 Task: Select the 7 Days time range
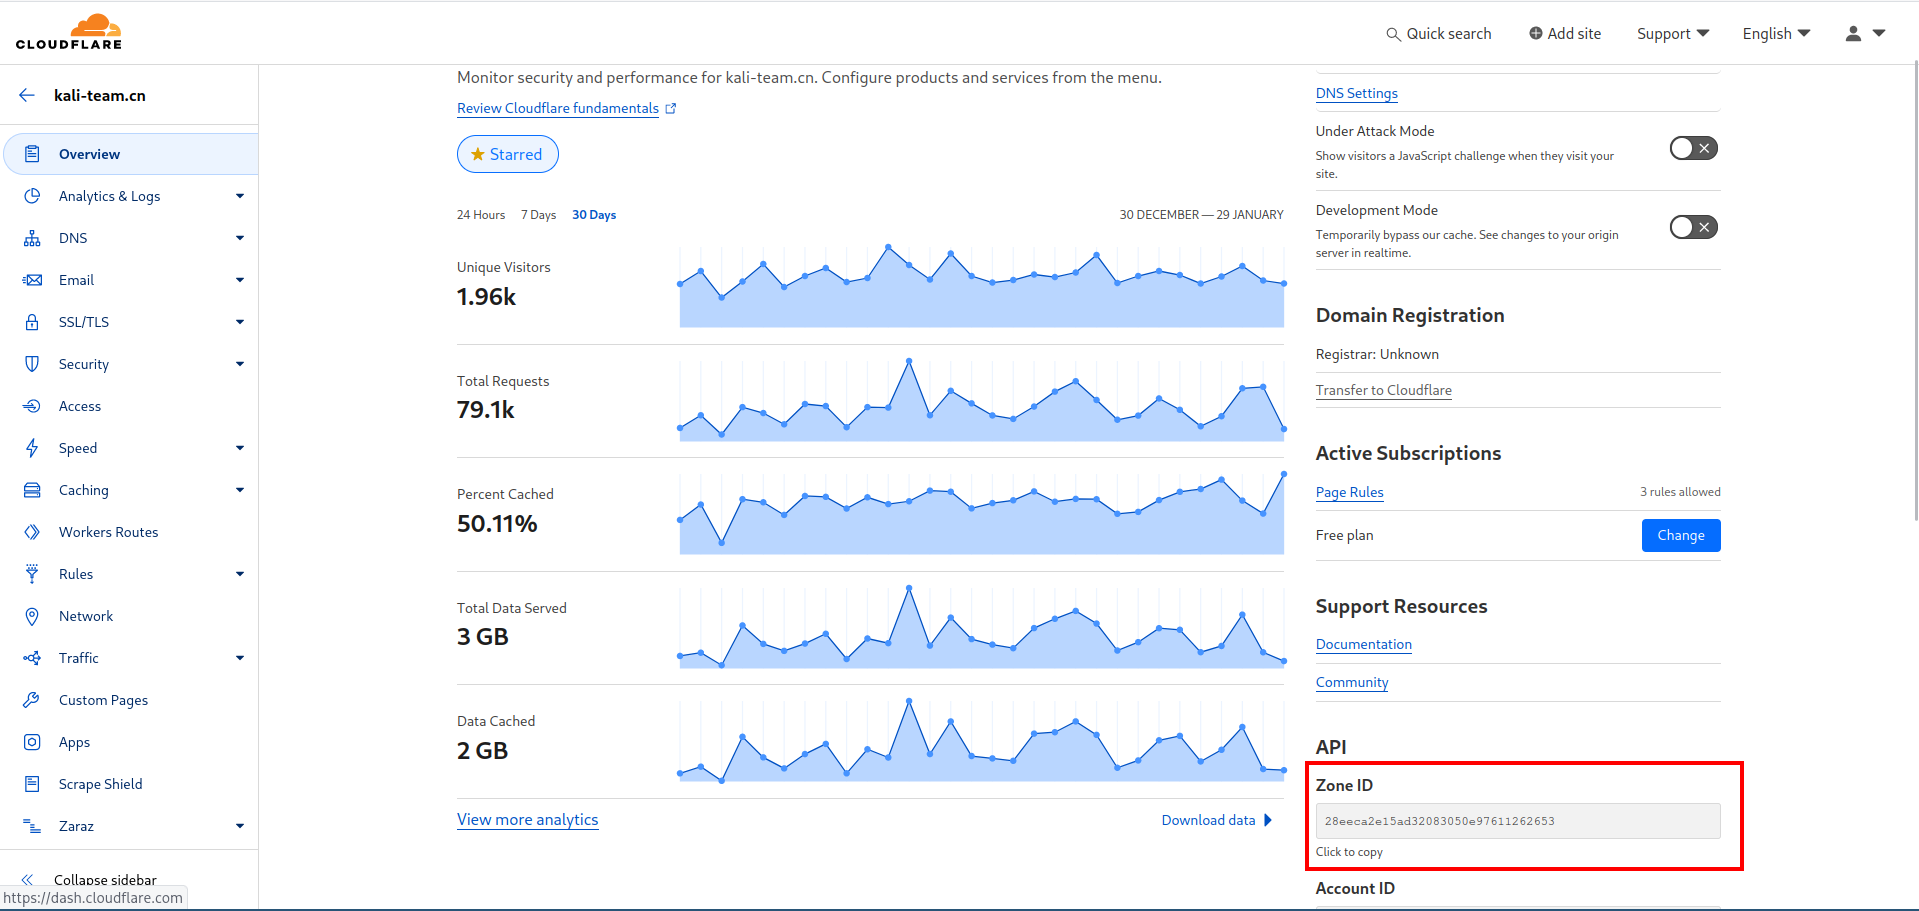(x=538, y=215)
